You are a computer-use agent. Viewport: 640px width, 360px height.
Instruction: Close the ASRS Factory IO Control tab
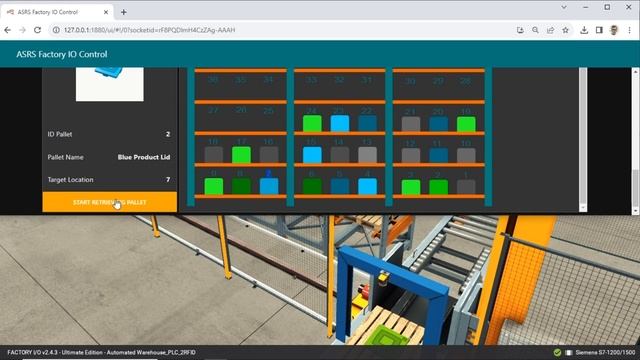[106, 12]
